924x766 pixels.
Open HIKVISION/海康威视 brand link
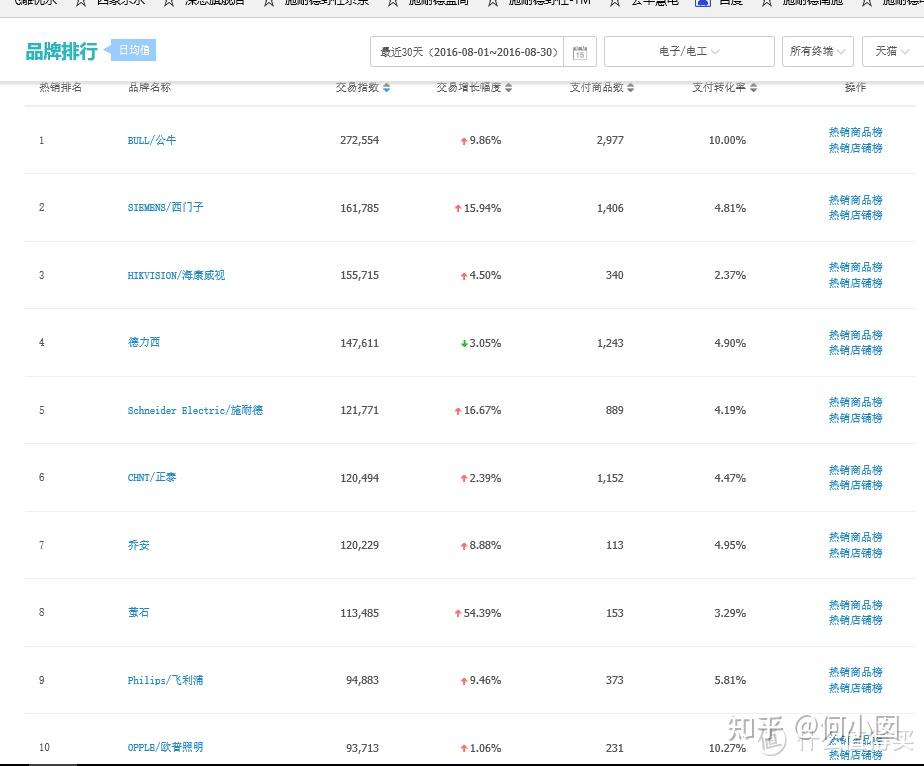click(x=176, y=275)
